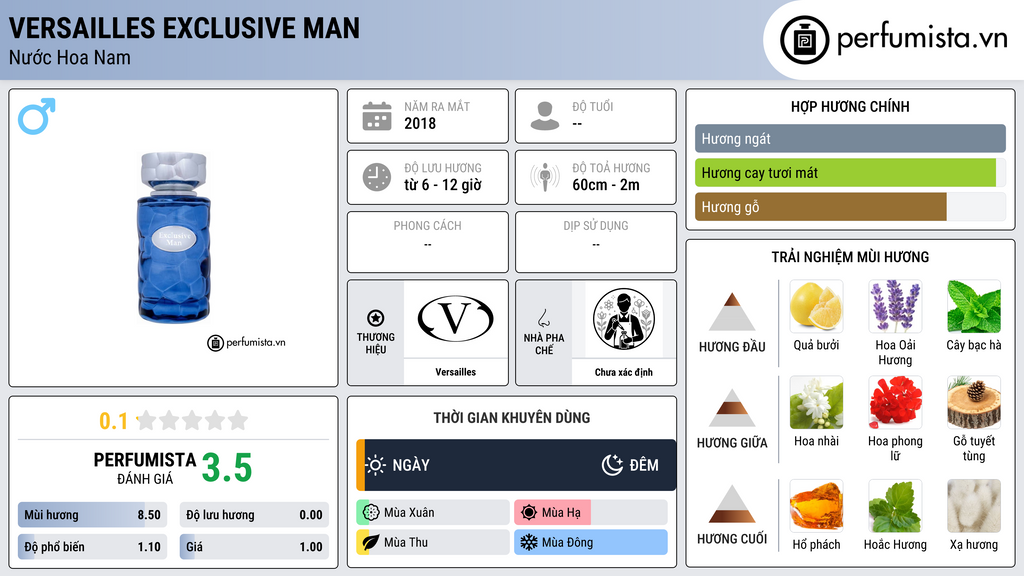Click the sun icon next to Ngày

pyautogui.click(x=376, y=465)
